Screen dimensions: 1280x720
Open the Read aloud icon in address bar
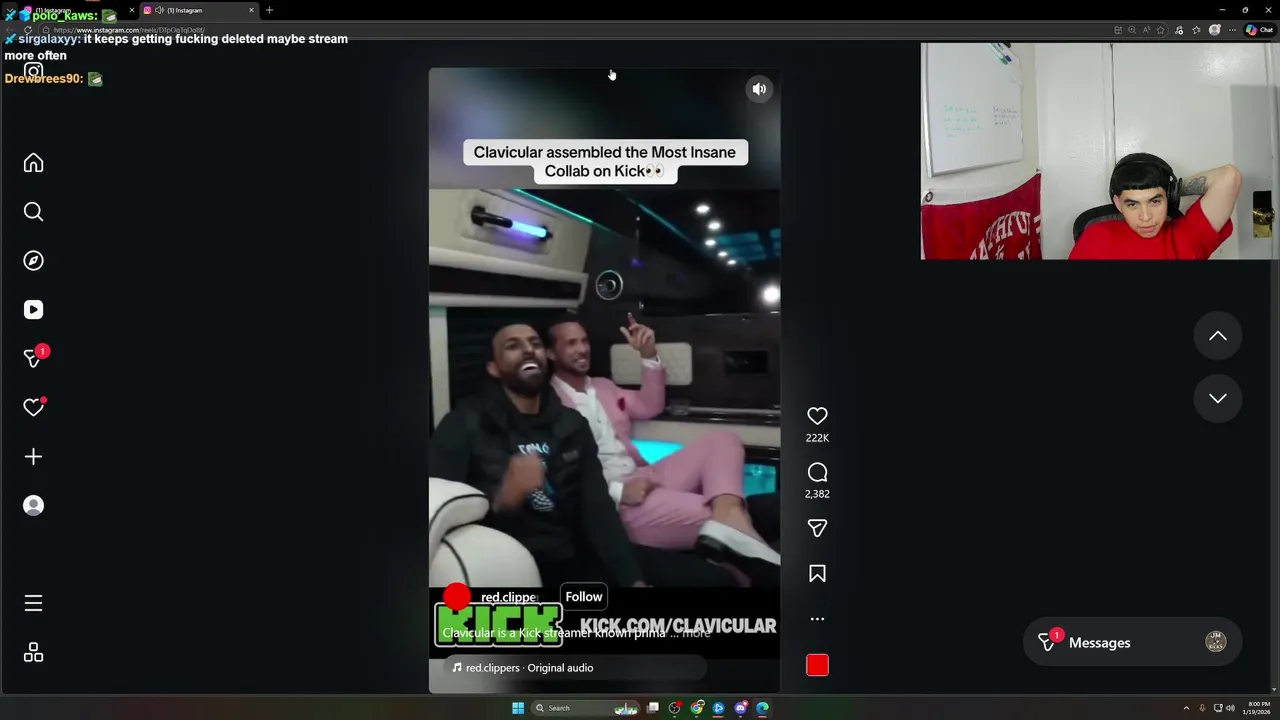pyautogui.click(x=1149, y=30)
